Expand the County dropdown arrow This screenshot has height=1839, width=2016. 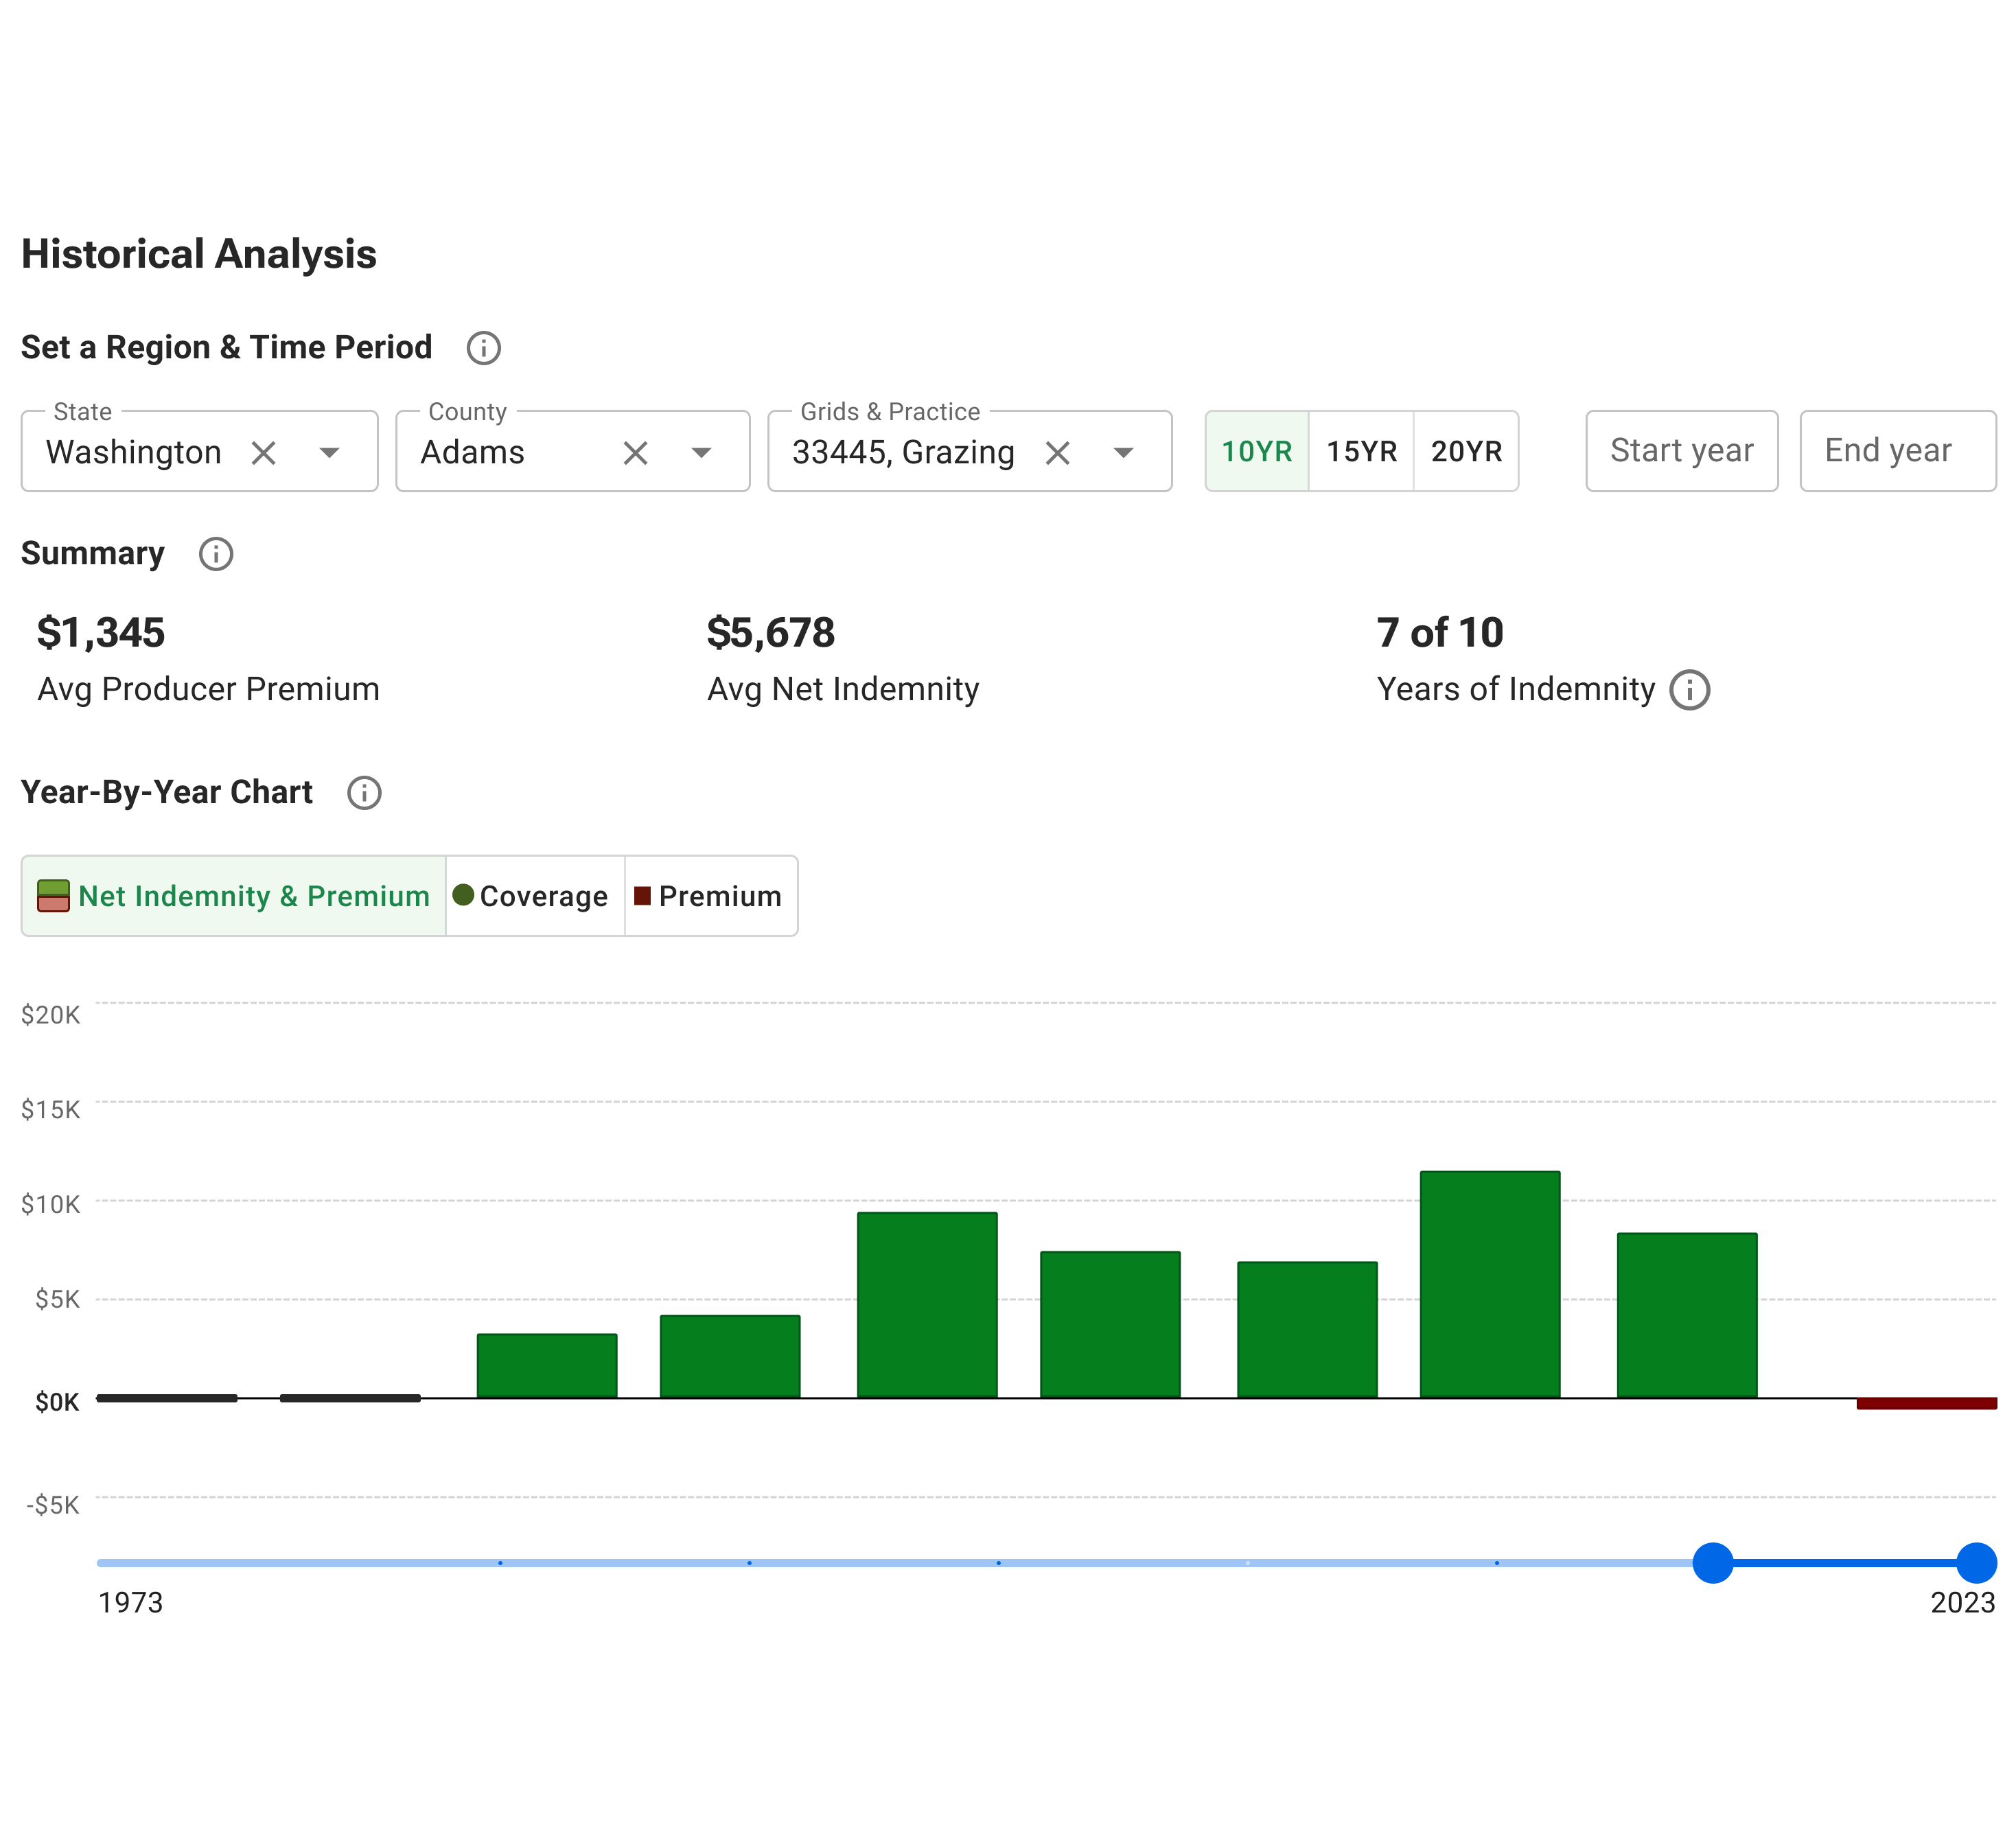[x=701, y=453]
